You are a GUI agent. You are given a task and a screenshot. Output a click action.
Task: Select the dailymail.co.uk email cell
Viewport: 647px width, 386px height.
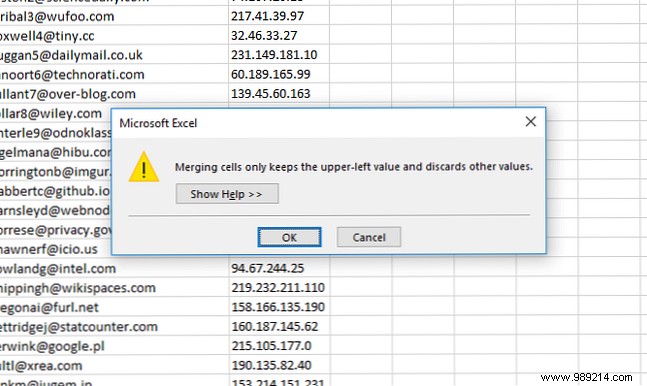(114, 54)
